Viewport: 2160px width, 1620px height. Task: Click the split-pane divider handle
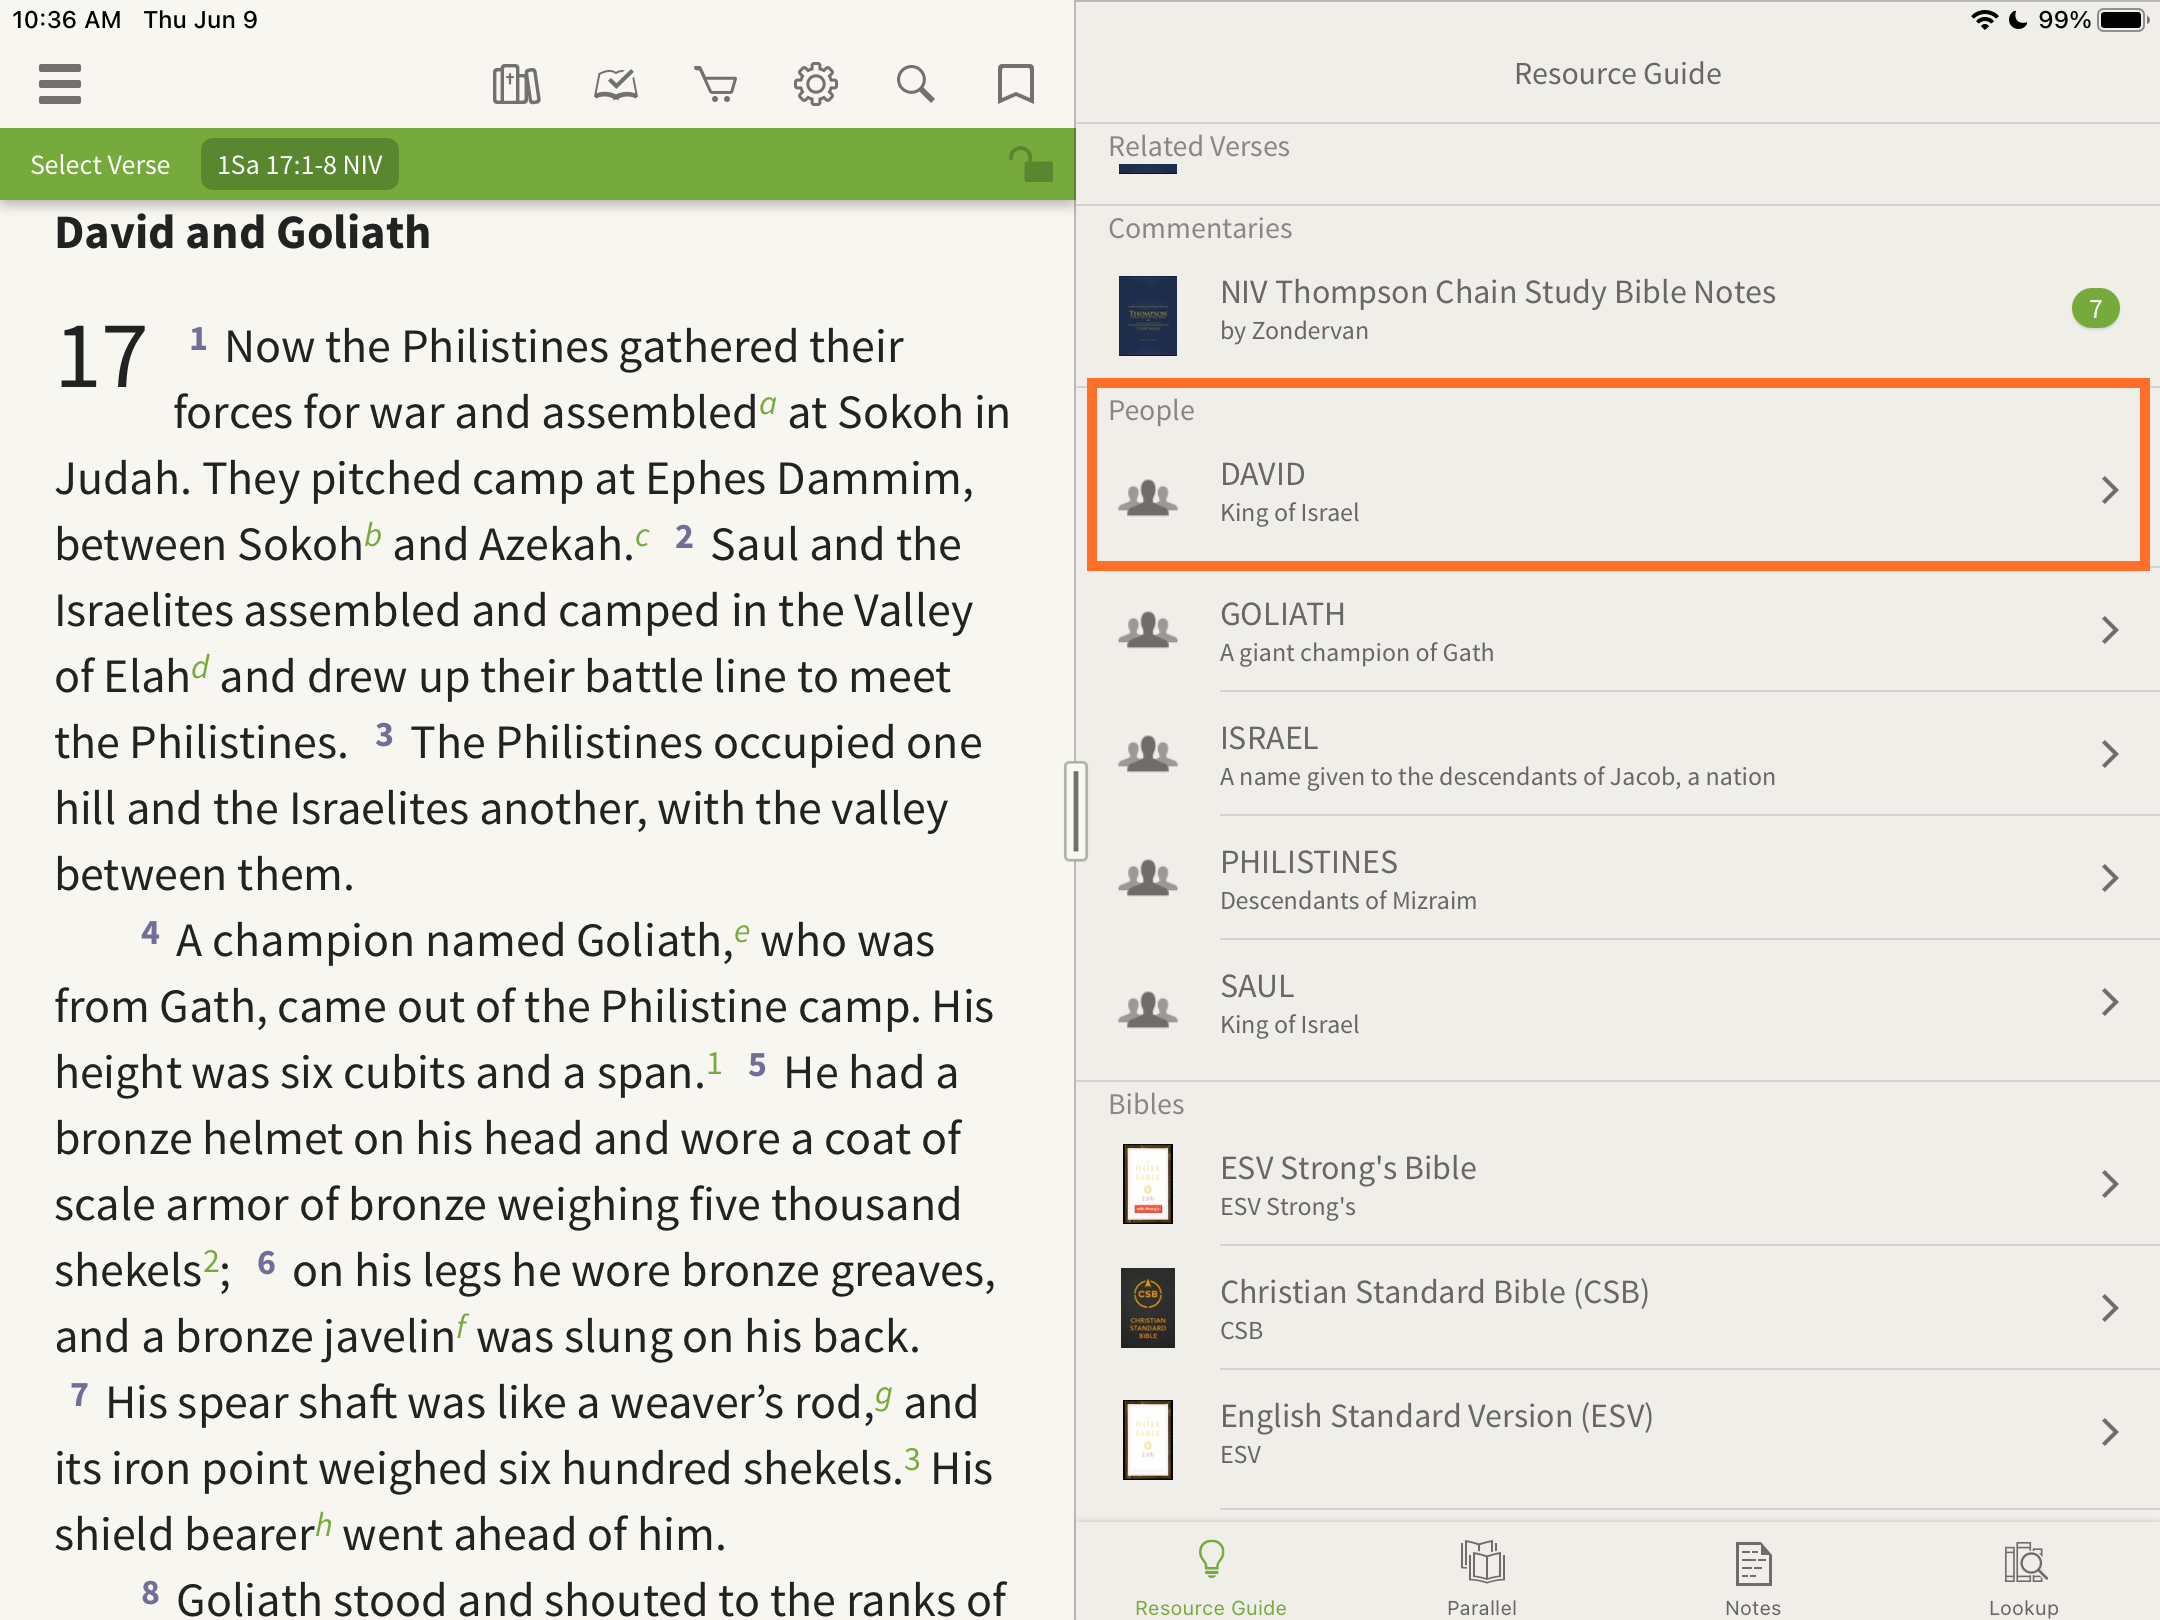[1075, 810]
